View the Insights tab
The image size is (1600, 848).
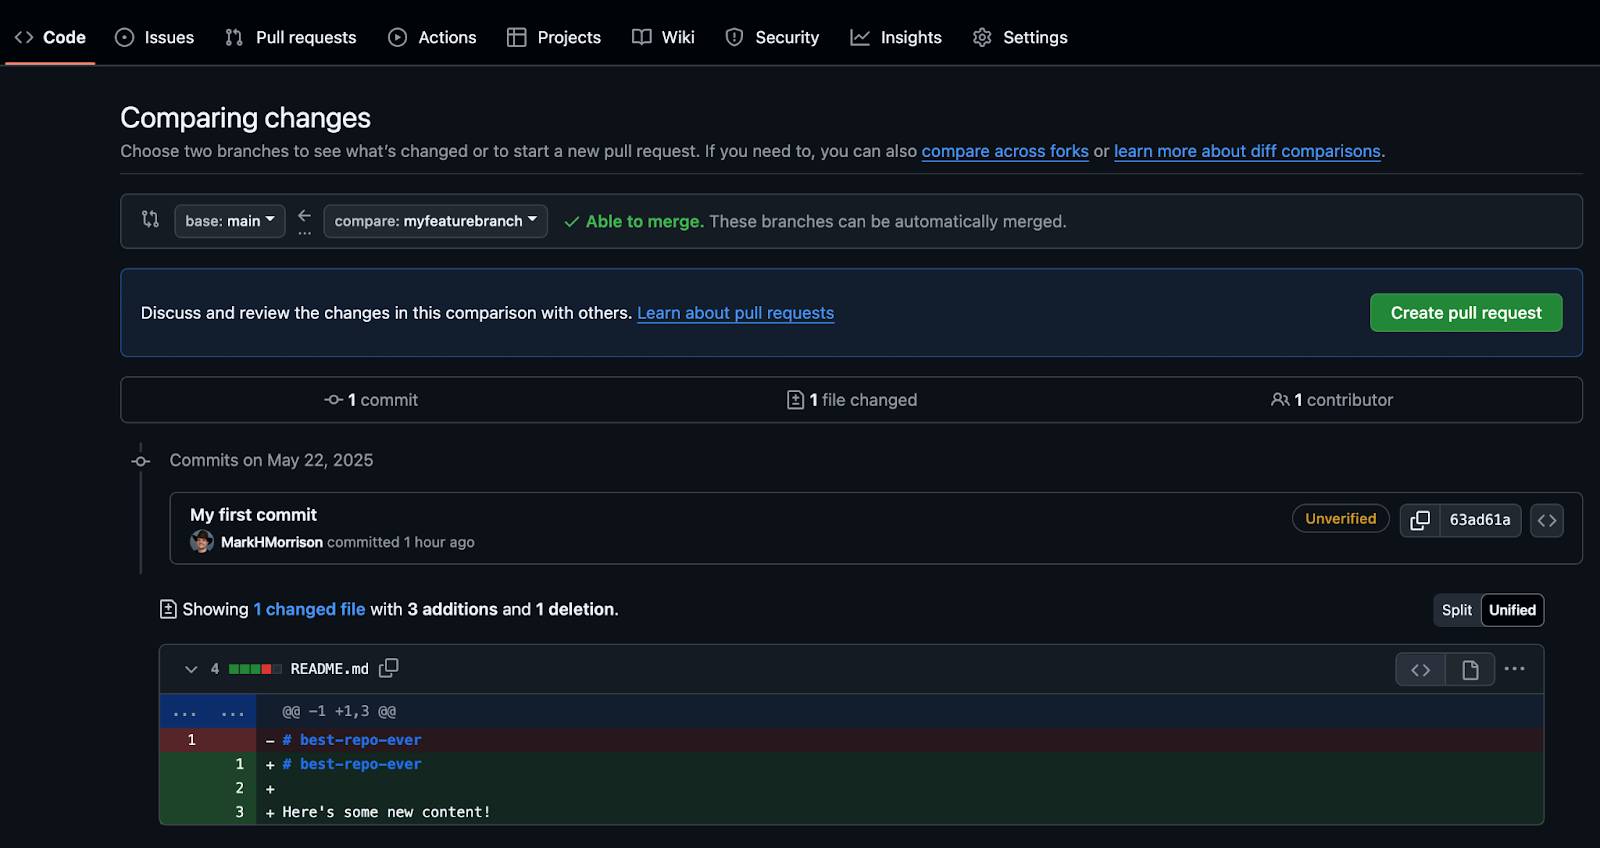click(x=896, y=37)
